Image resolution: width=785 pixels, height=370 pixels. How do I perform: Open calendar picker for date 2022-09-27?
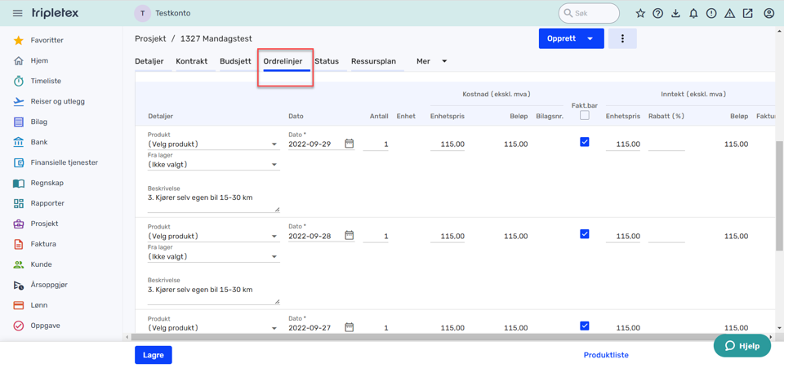pyautogui.click(x=349, y=327)
